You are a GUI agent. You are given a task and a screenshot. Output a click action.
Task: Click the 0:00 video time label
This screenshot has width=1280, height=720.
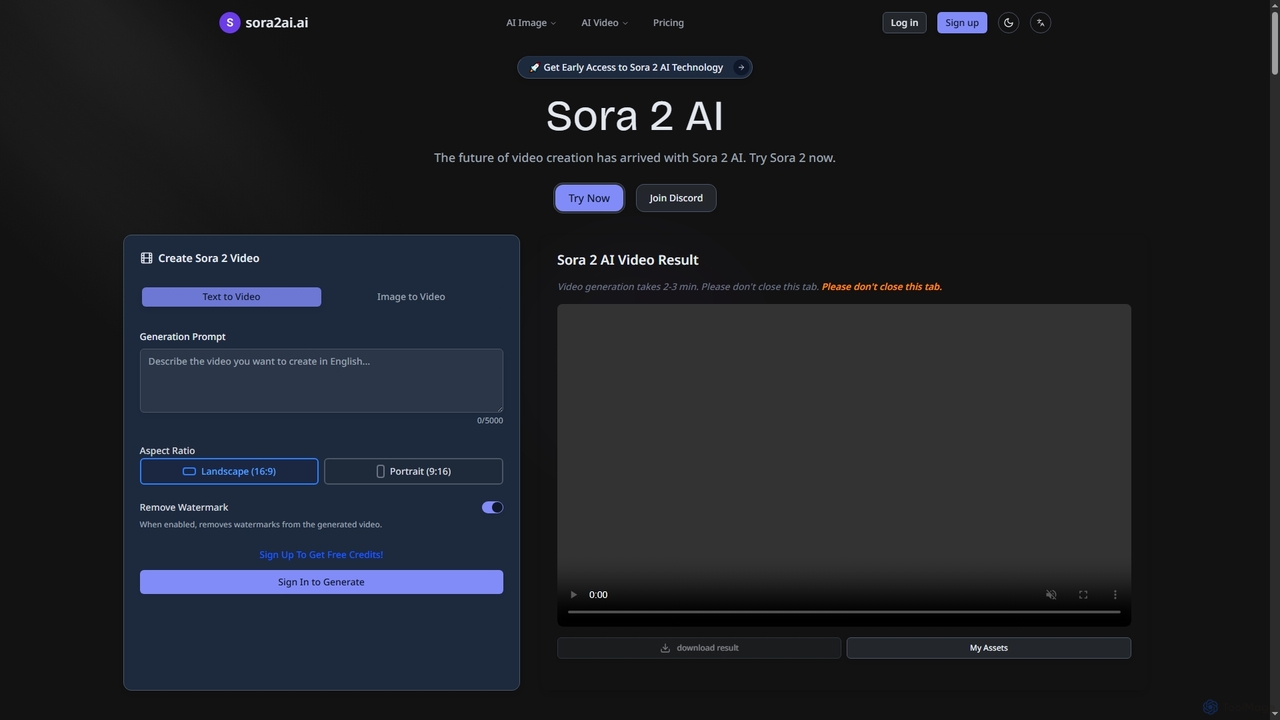click(598, 594)
